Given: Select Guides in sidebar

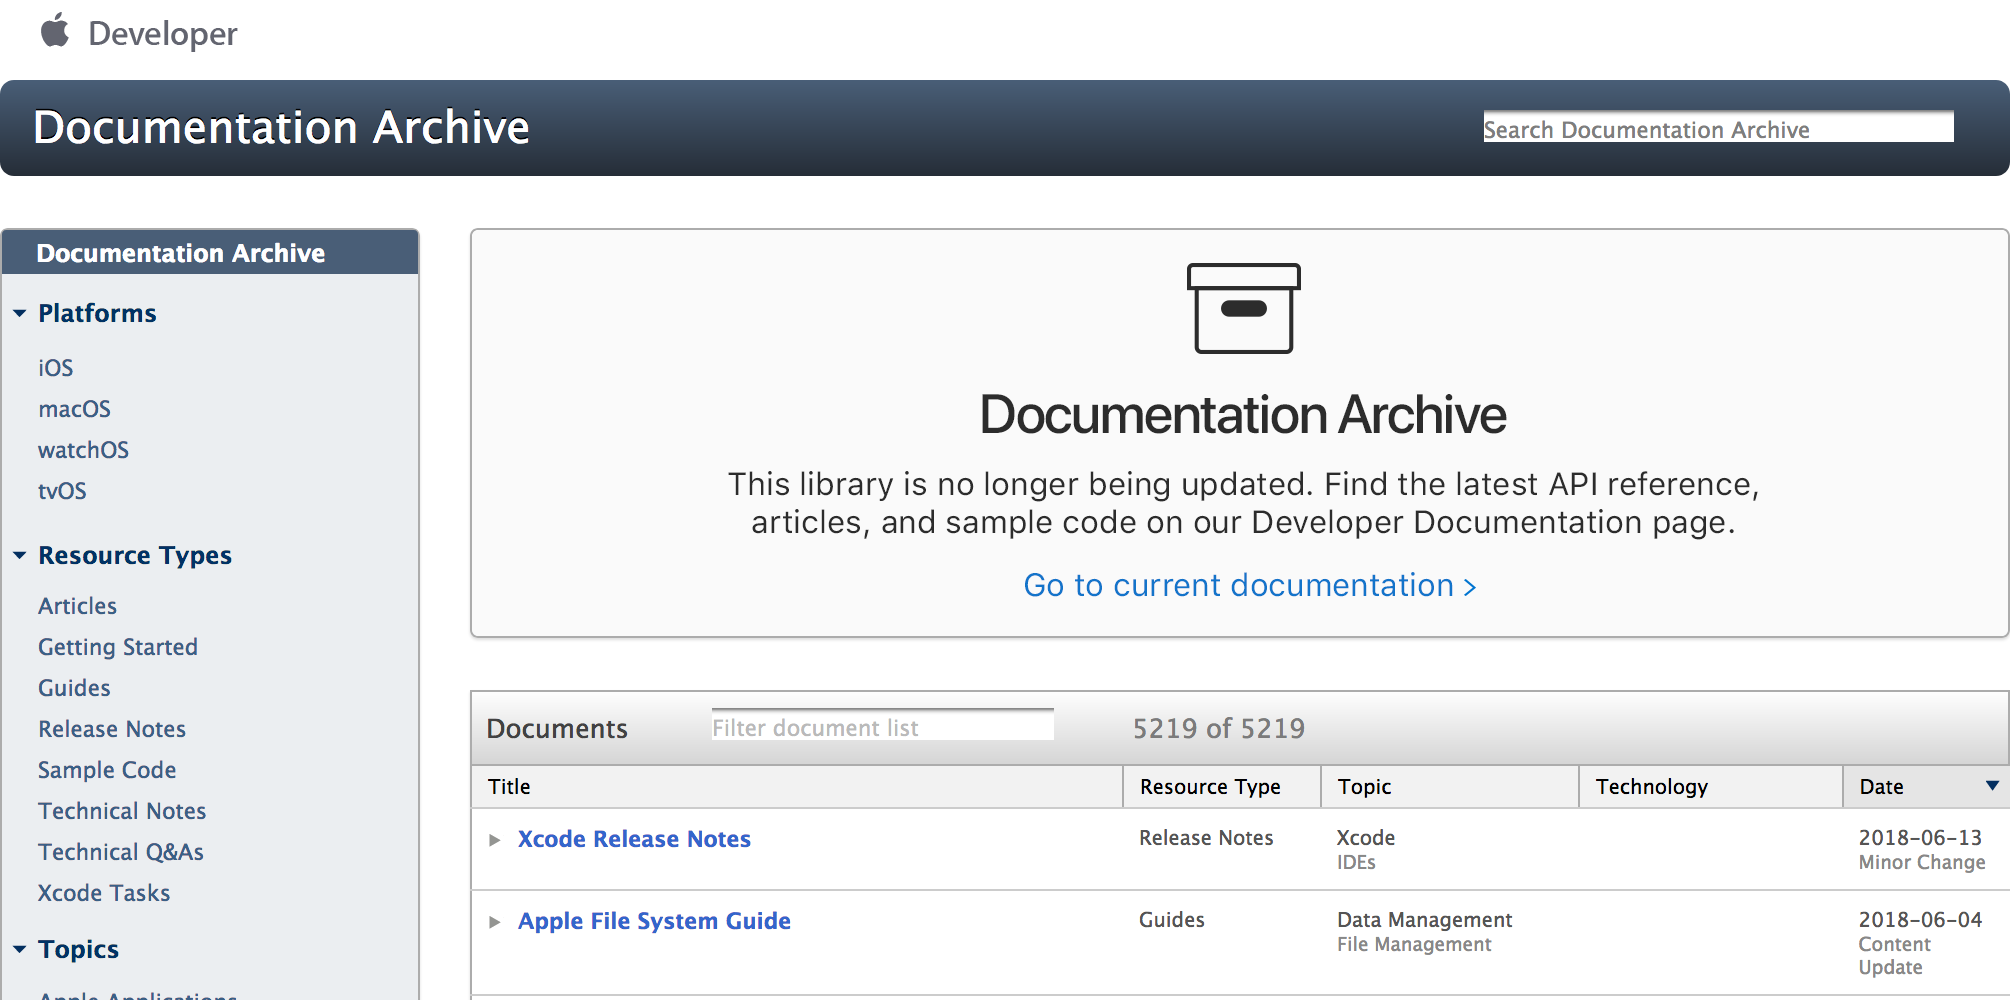Looking at the screenshot, I should (x=74, y=688).
